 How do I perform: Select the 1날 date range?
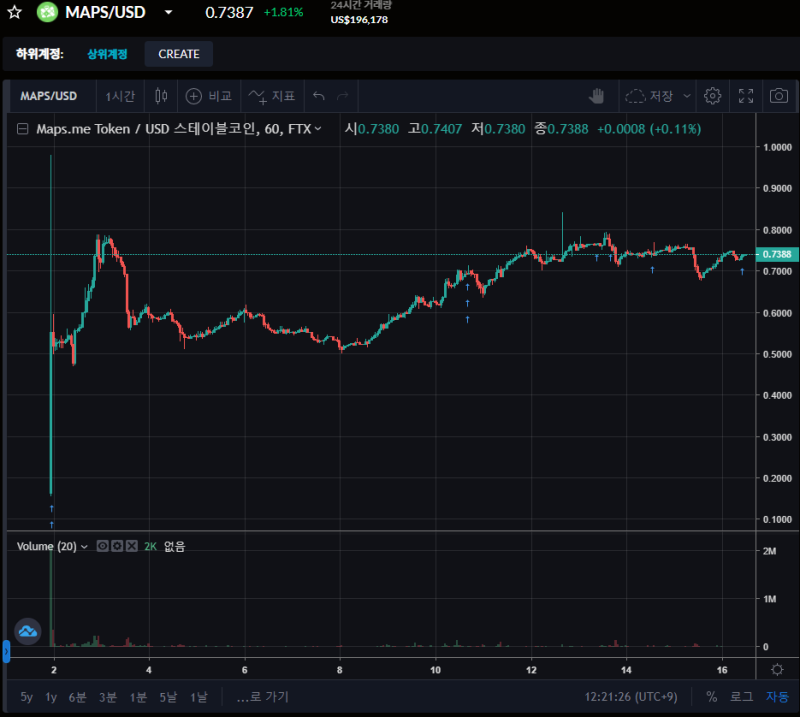198,697
